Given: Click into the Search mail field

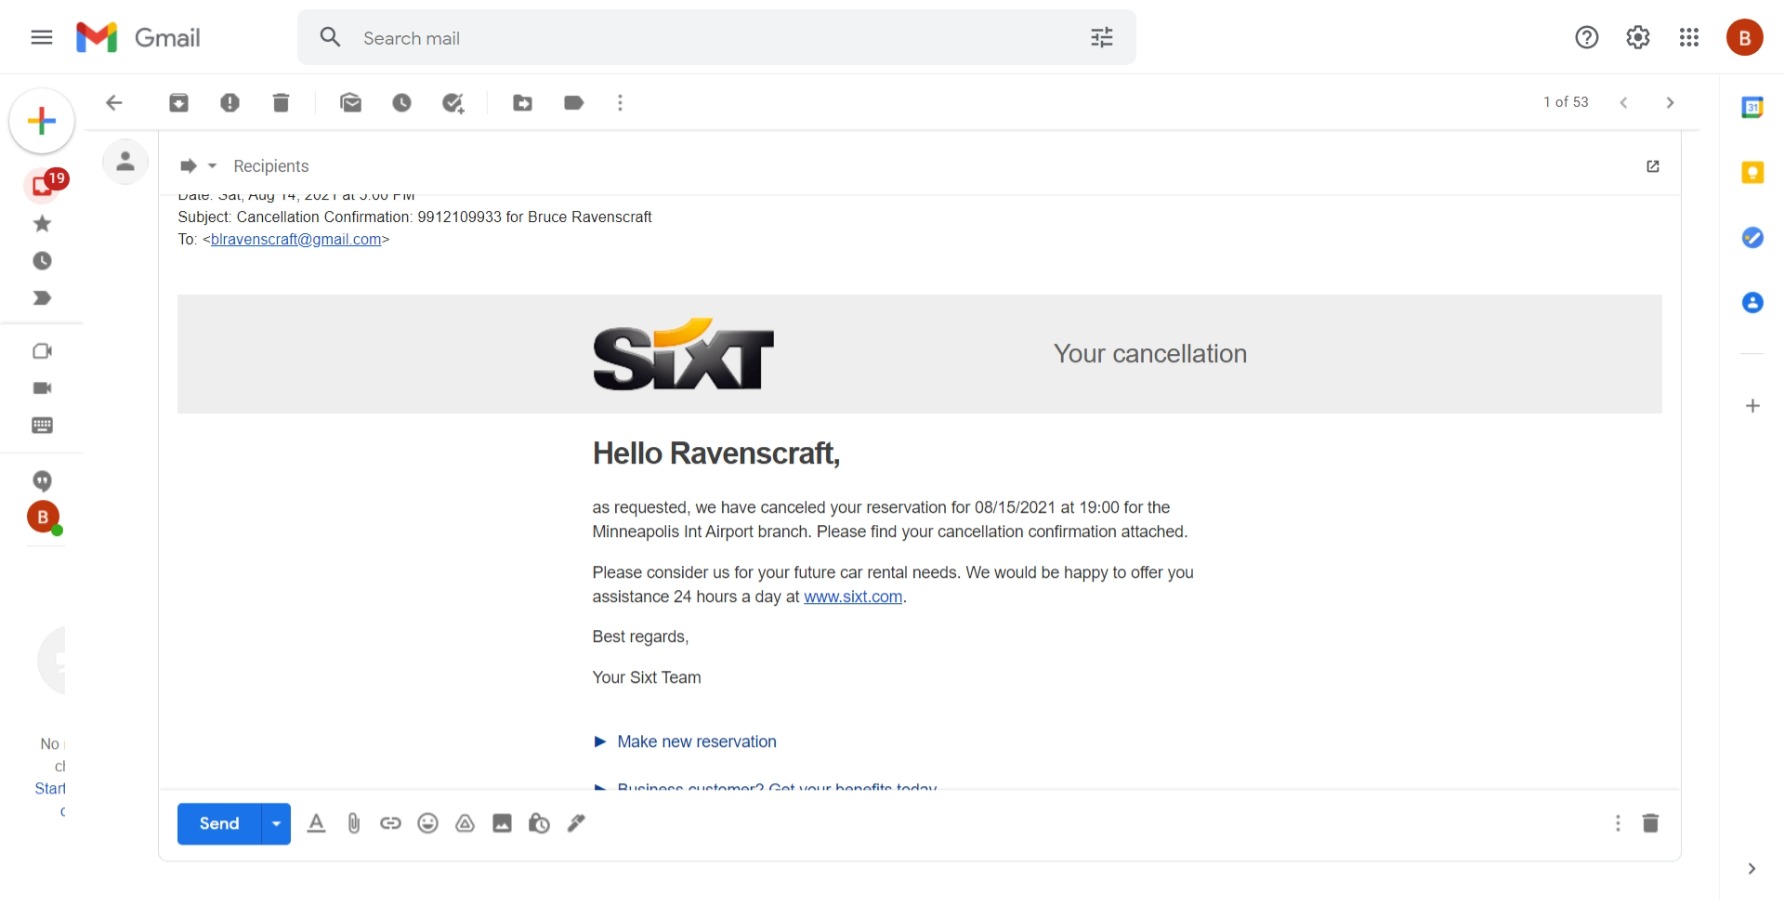Looking at the screenshot, I should pos(700,38).
